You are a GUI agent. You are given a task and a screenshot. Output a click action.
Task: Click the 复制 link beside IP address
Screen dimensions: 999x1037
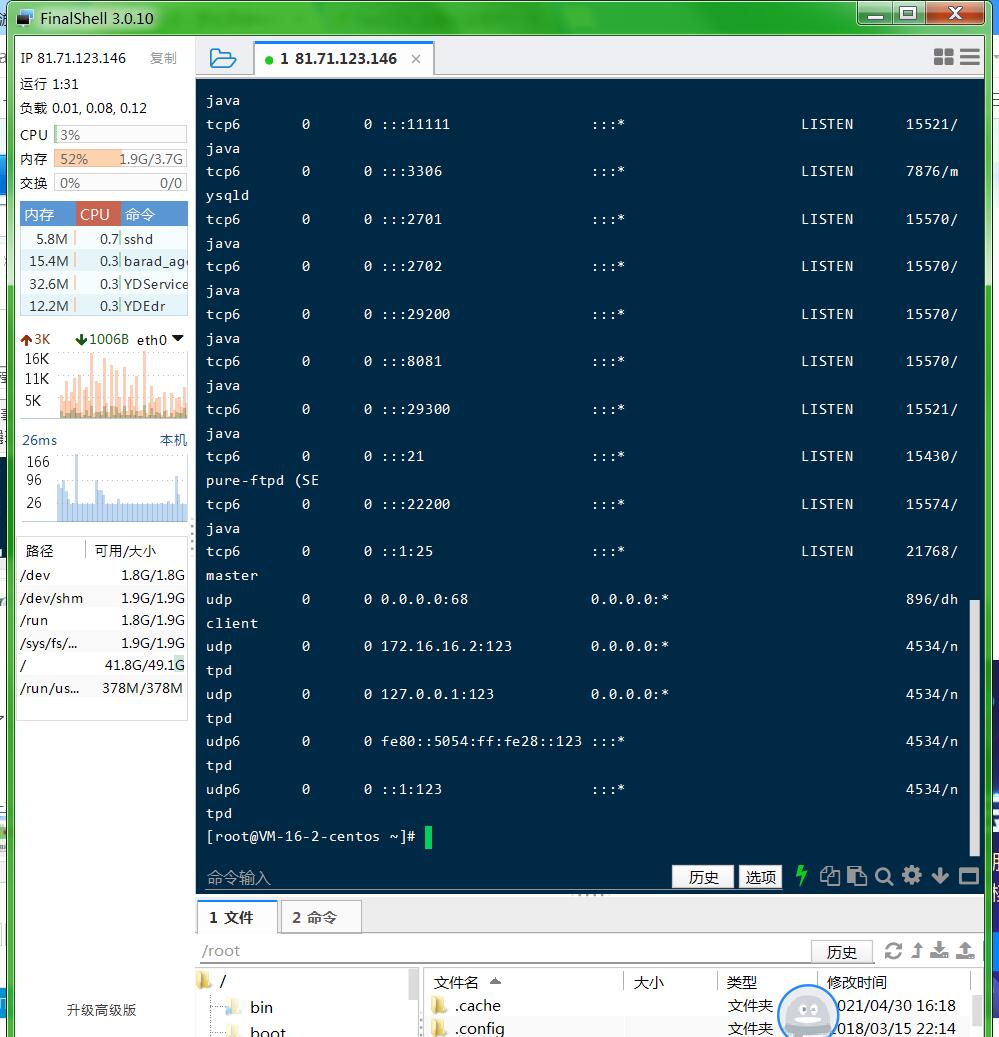tap(163, 58)
